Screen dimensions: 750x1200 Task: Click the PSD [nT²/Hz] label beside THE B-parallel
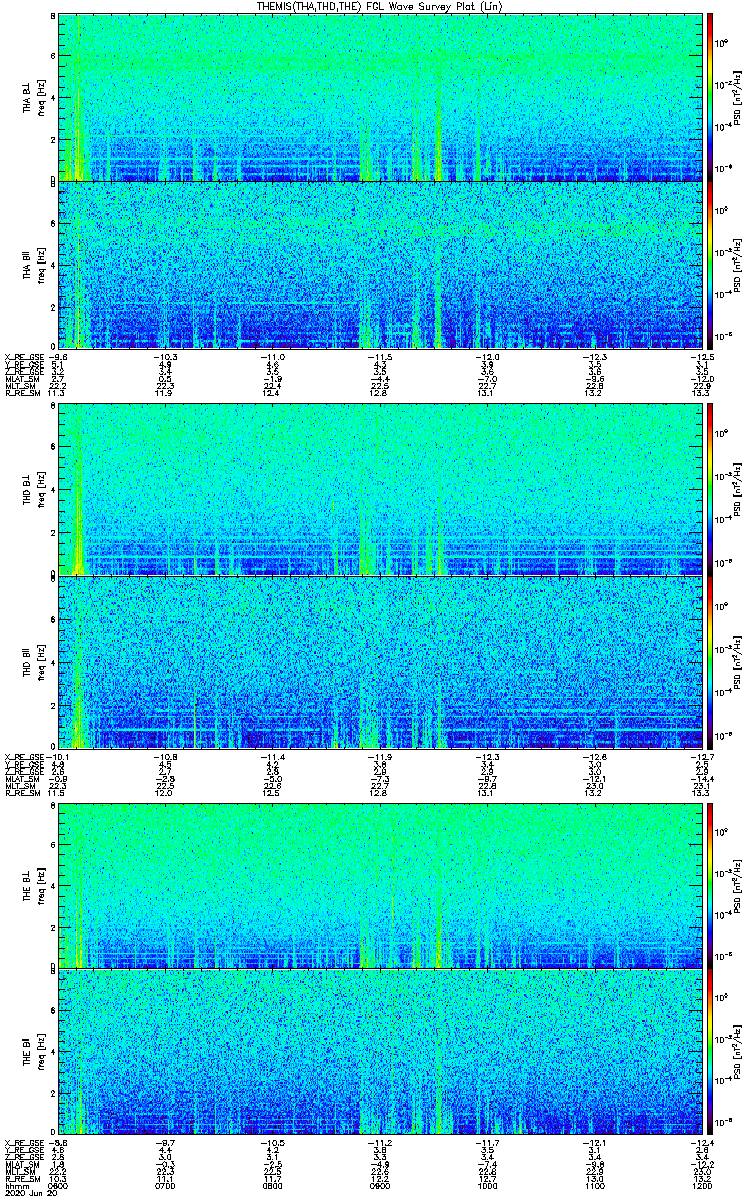737,1052
